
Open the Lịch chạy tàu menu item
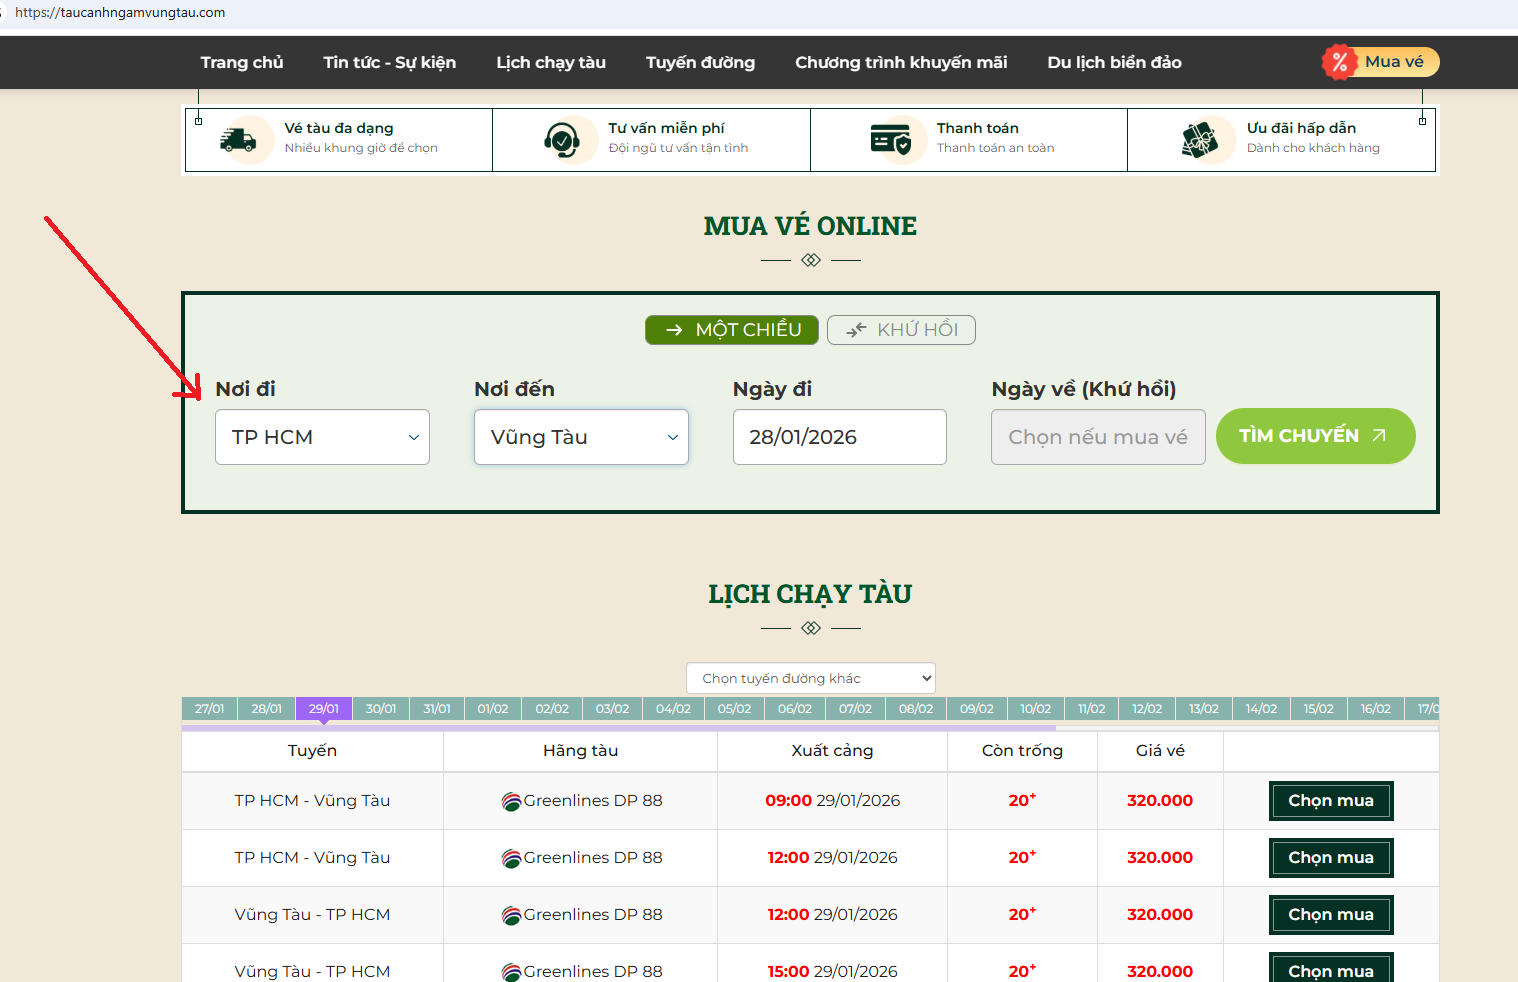click(551, 62)
